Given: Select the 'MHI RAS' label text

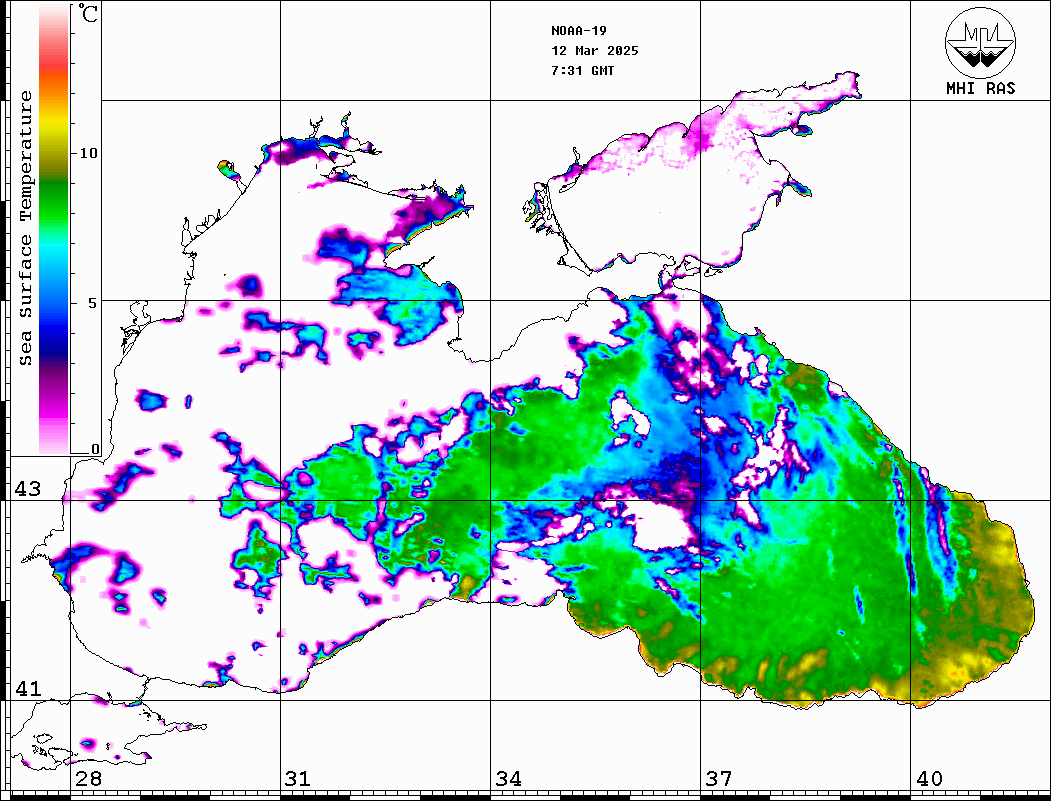Looking at the screenshot, I should tap(980, 88).
